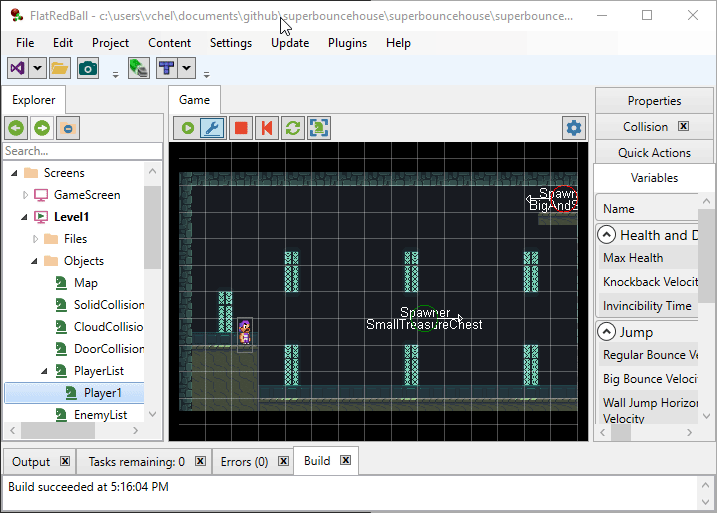Viewport: 717px width, 513px height.
Task: Collapse the Objects folder
Action: point(35,261)
